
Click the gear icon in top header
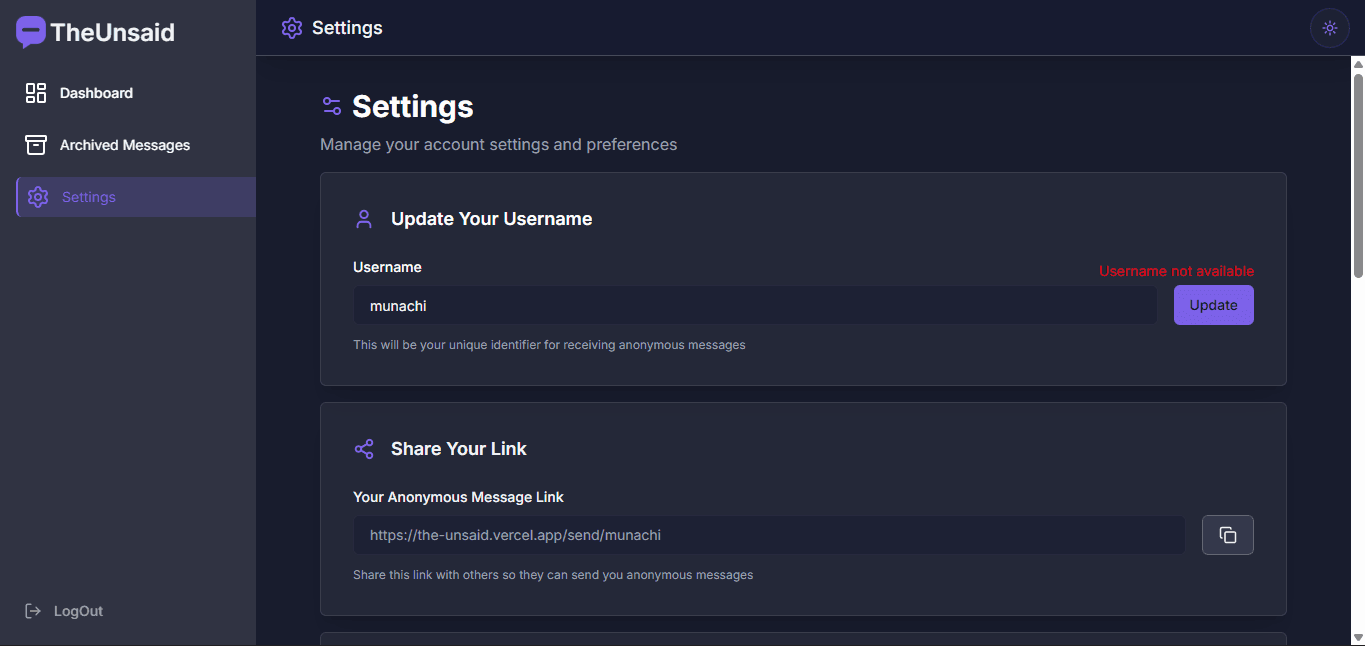[292, 28]
